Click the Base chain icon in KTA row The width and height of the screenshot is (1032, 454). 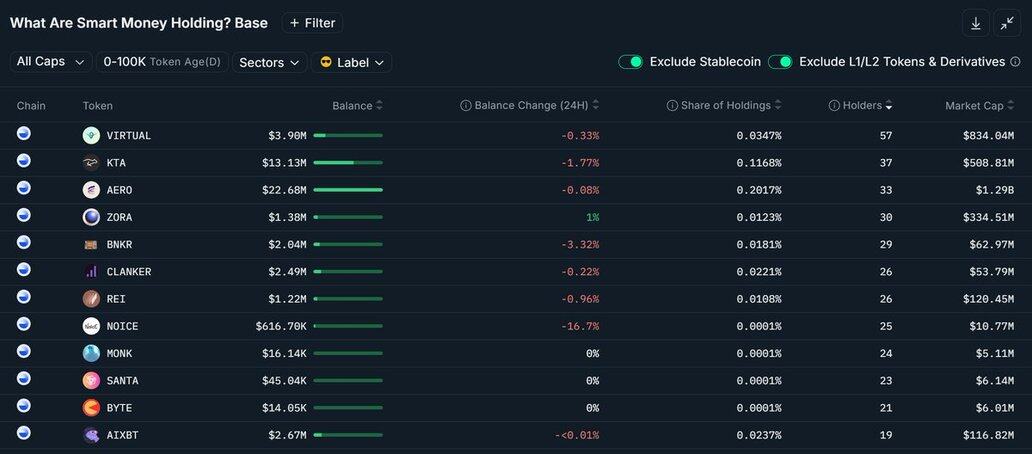click(x=24, y=161)
